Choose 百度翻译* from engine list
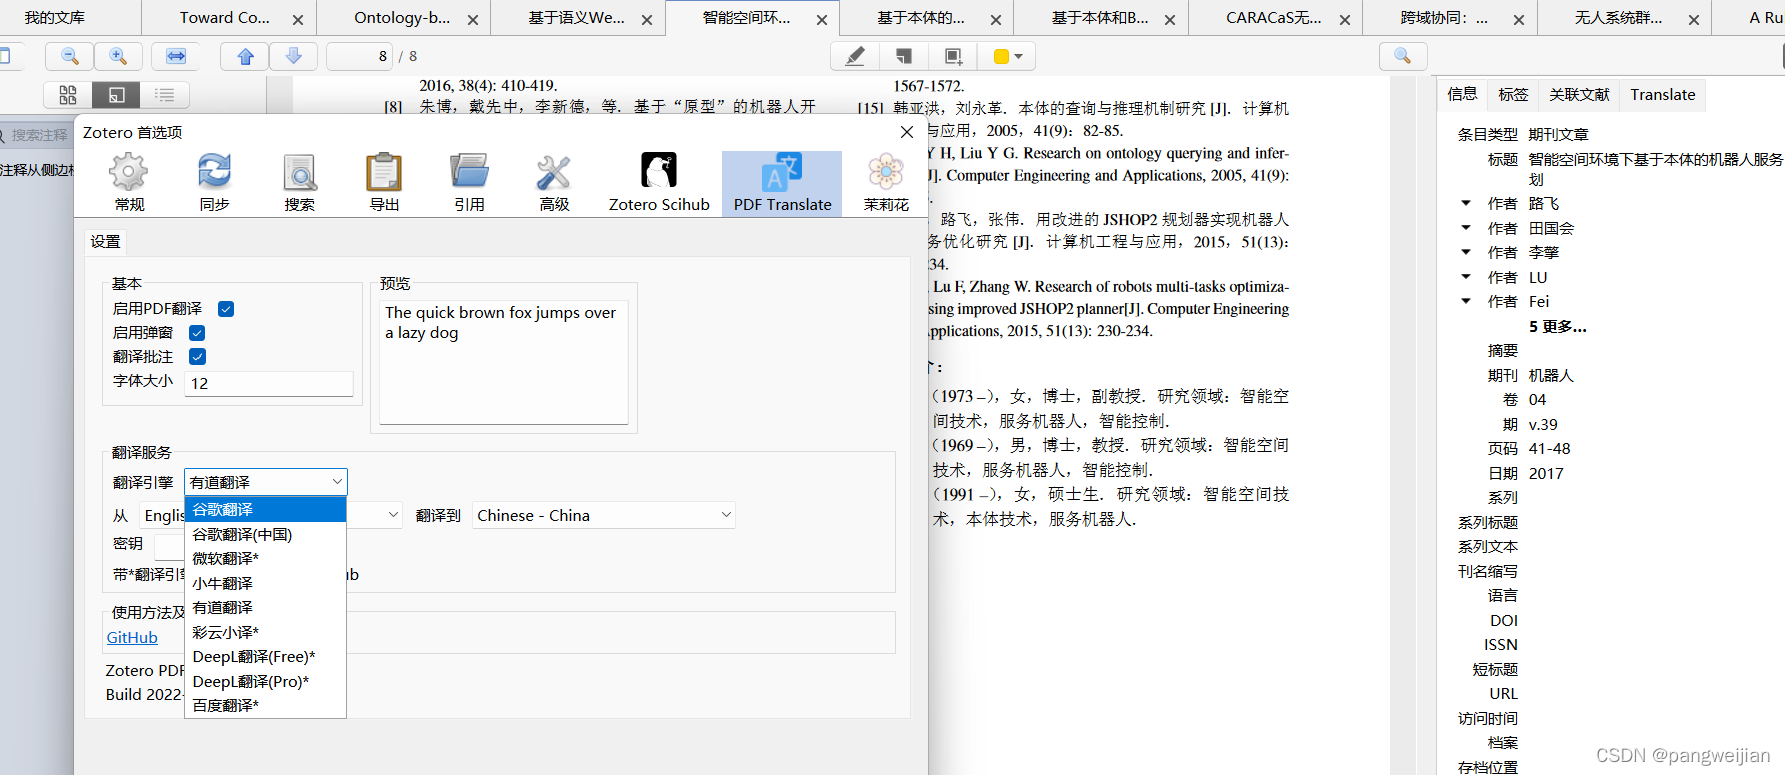 266,705
